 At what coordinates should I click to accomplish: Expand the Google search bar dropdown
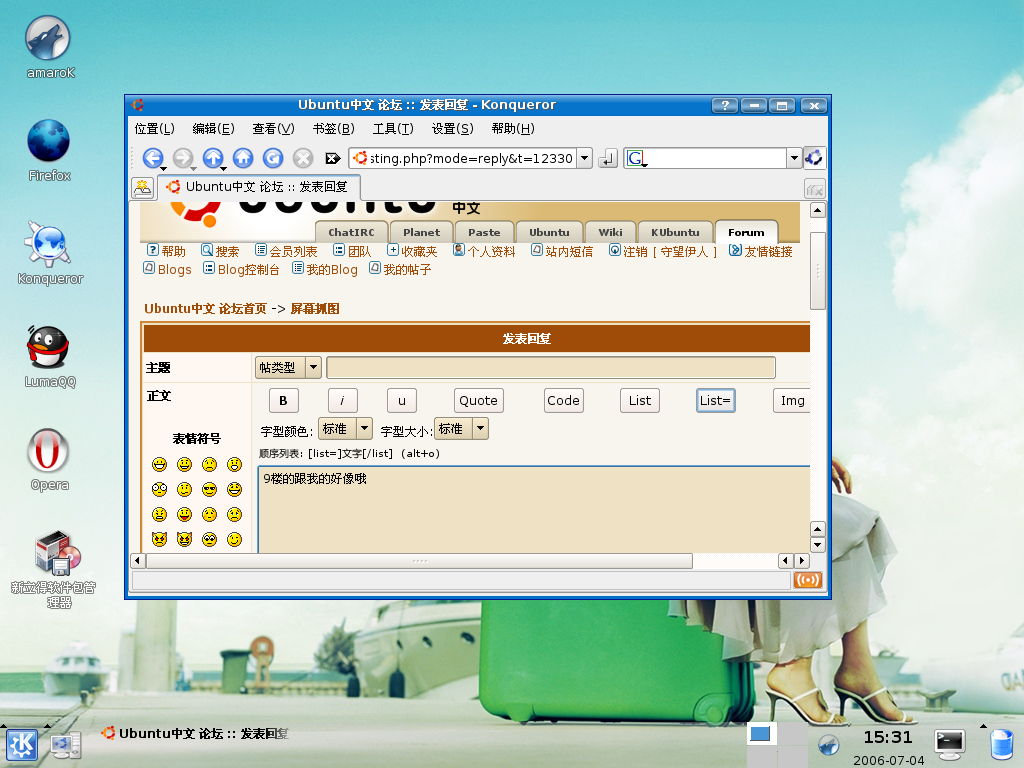(x=794, y=158)
